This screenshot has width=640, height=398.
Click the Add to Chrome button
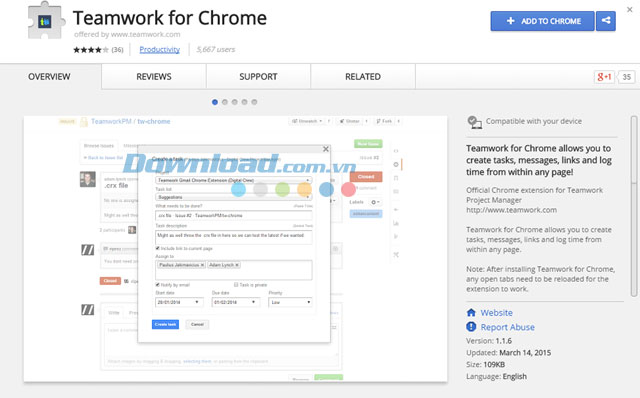pyautogui.click(x=542, y=21)
